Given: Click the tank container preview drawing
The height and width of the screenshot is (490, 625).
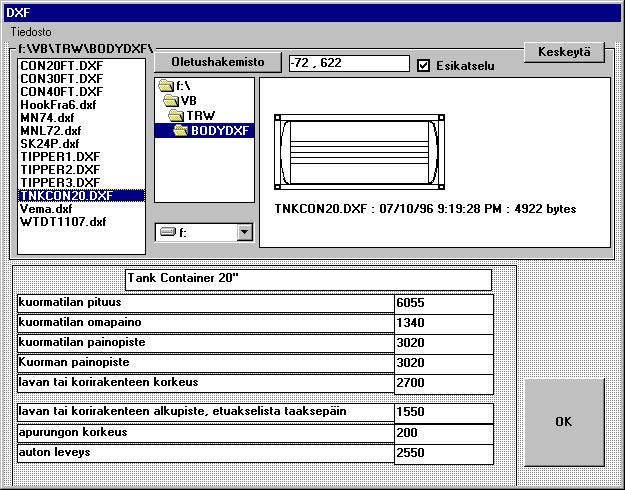Looking at the screenshot, I should (360, 152).
